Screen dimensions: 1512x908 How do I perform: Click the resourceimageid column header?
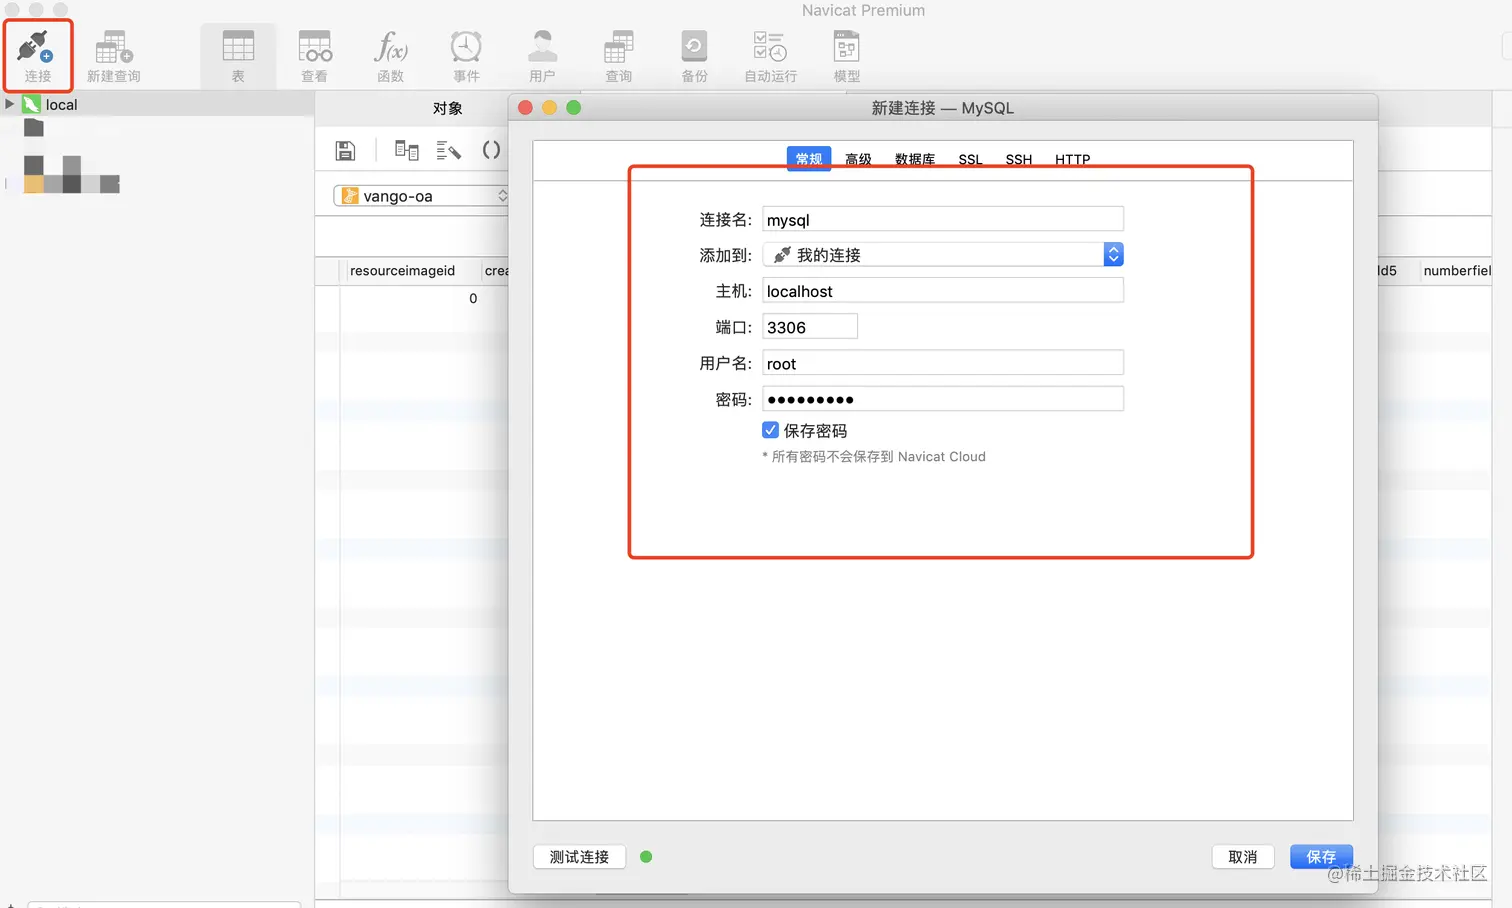(x=402, y=270)
